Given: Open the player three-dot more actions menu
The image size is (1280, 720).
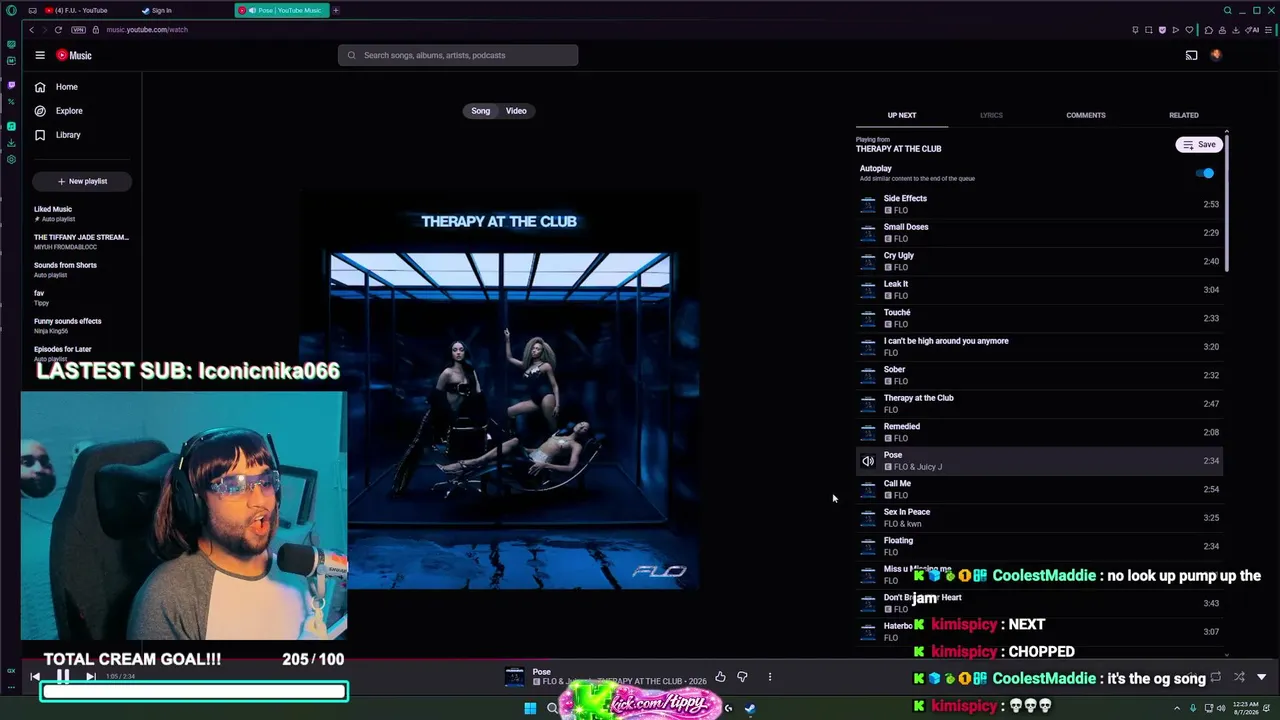Looking at the screenshot, I should coord(770,677).
